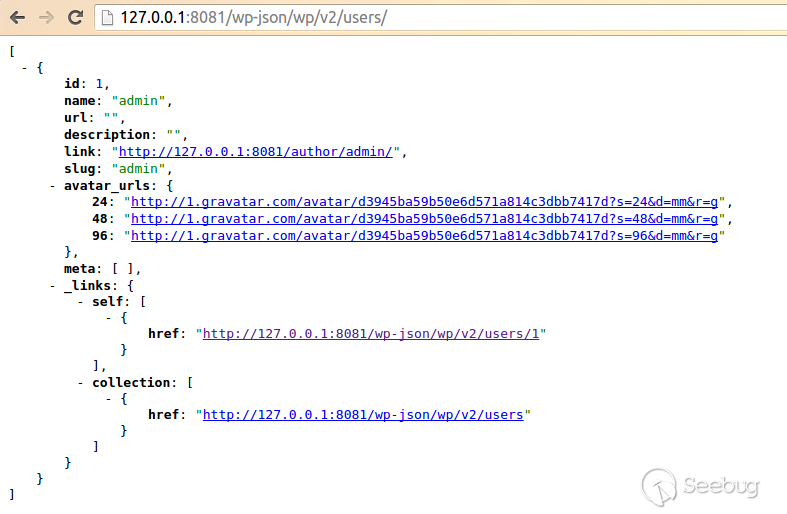Collapse the collection array
The height and width of the screenshot is (514, 787).
(x=80, y=382)
